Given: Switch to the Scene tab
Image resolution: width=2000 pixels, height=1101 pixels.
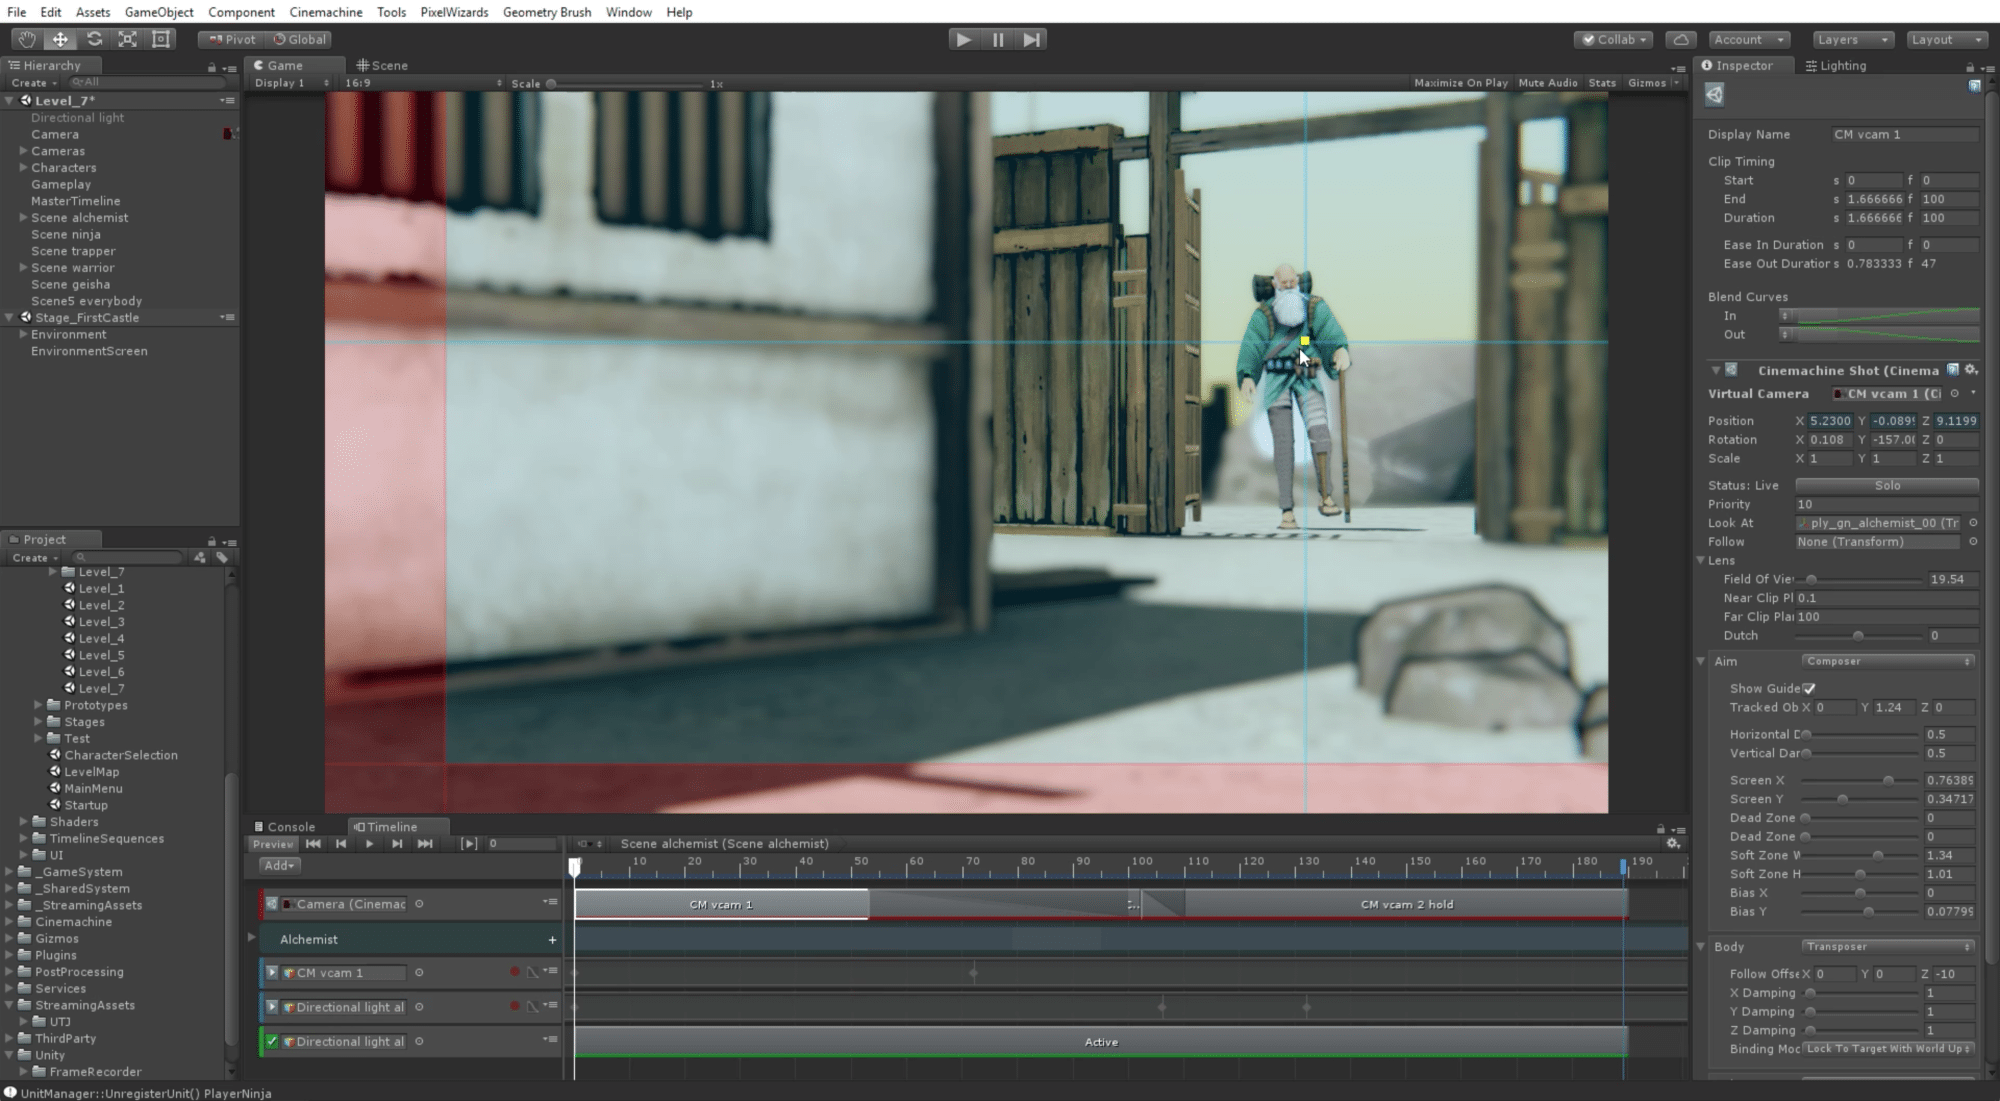Looking at the screenshot, I should click(382, 66).
